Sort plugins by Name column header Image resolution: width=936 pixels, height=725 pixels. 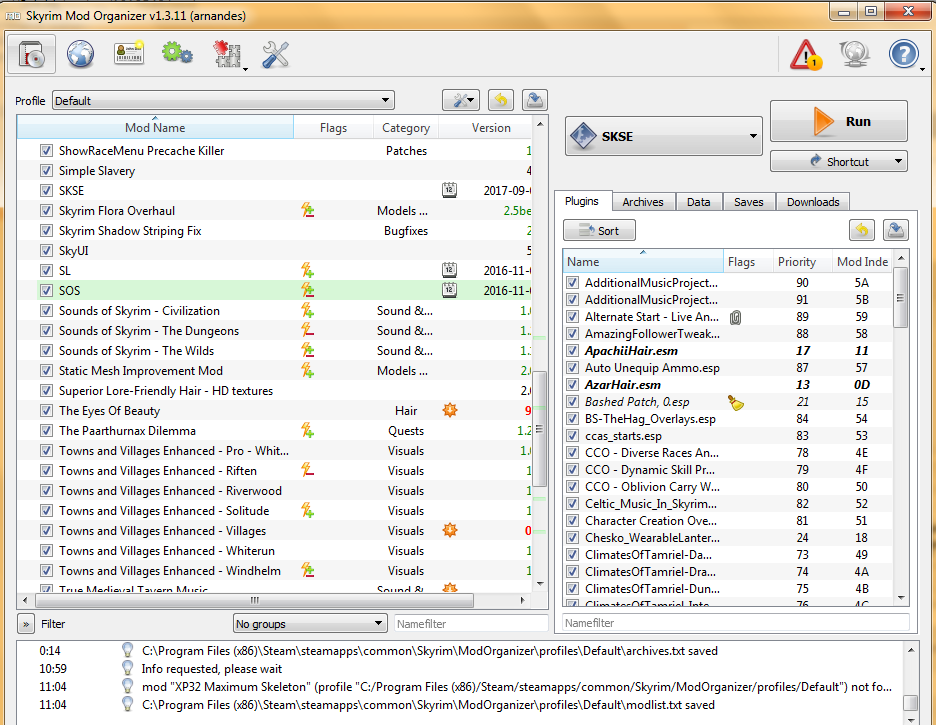(644, 261)
